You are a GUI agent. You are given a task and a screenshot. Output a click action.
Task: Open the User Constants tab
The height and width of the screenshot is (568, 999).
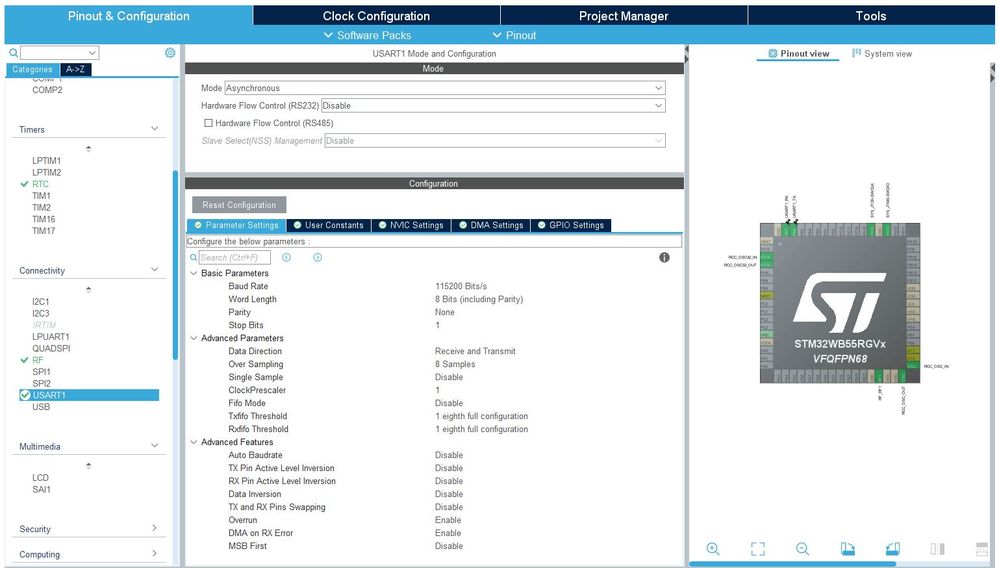(x=329, y=225)
